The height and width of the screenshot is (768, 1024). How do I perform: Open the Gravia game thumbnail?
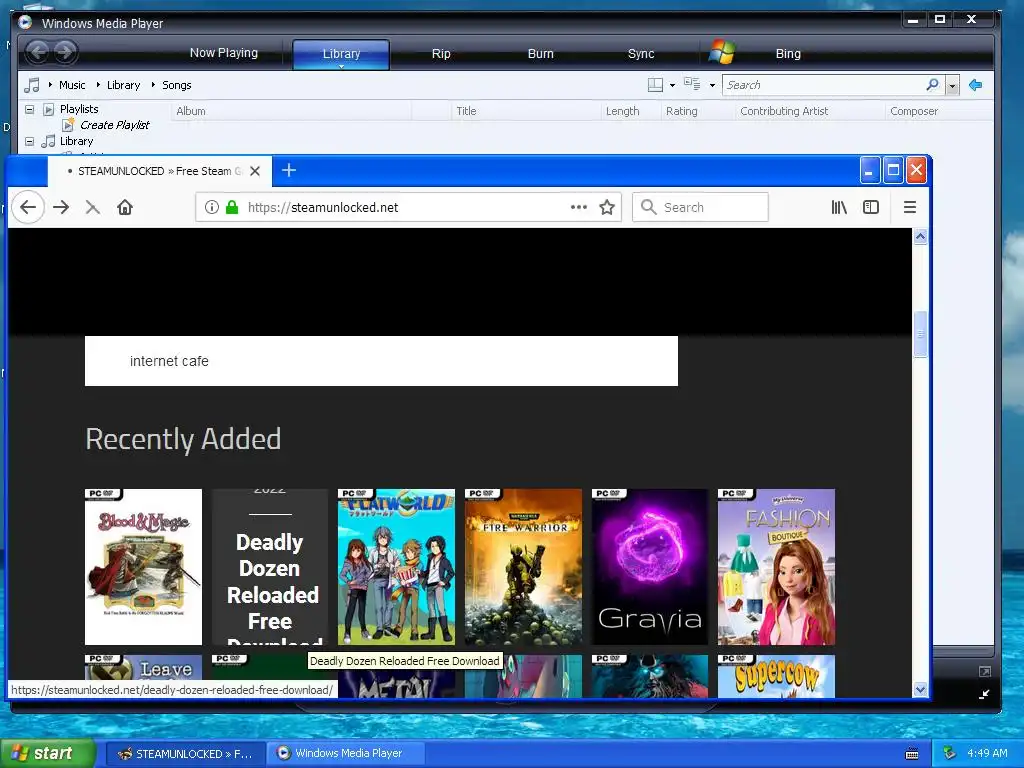[x=650, y=567]
